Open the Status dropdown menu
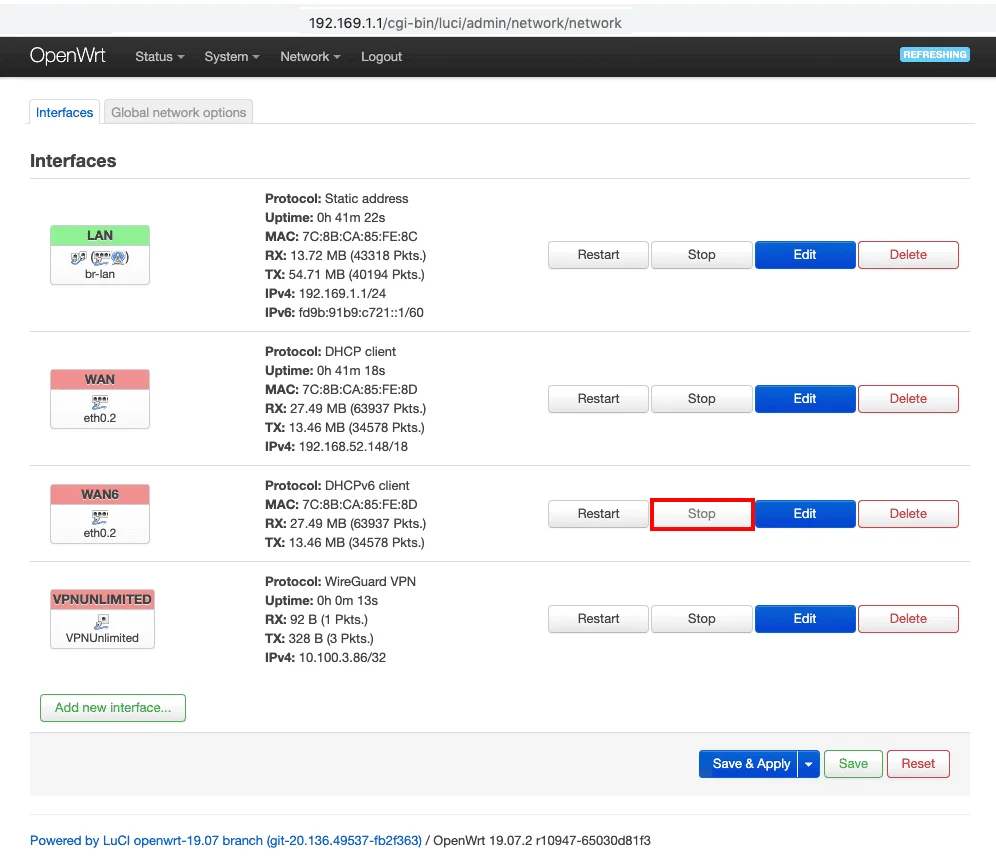Screen dimensions: 996x861 pyautogui.click(x=159, y=57)
